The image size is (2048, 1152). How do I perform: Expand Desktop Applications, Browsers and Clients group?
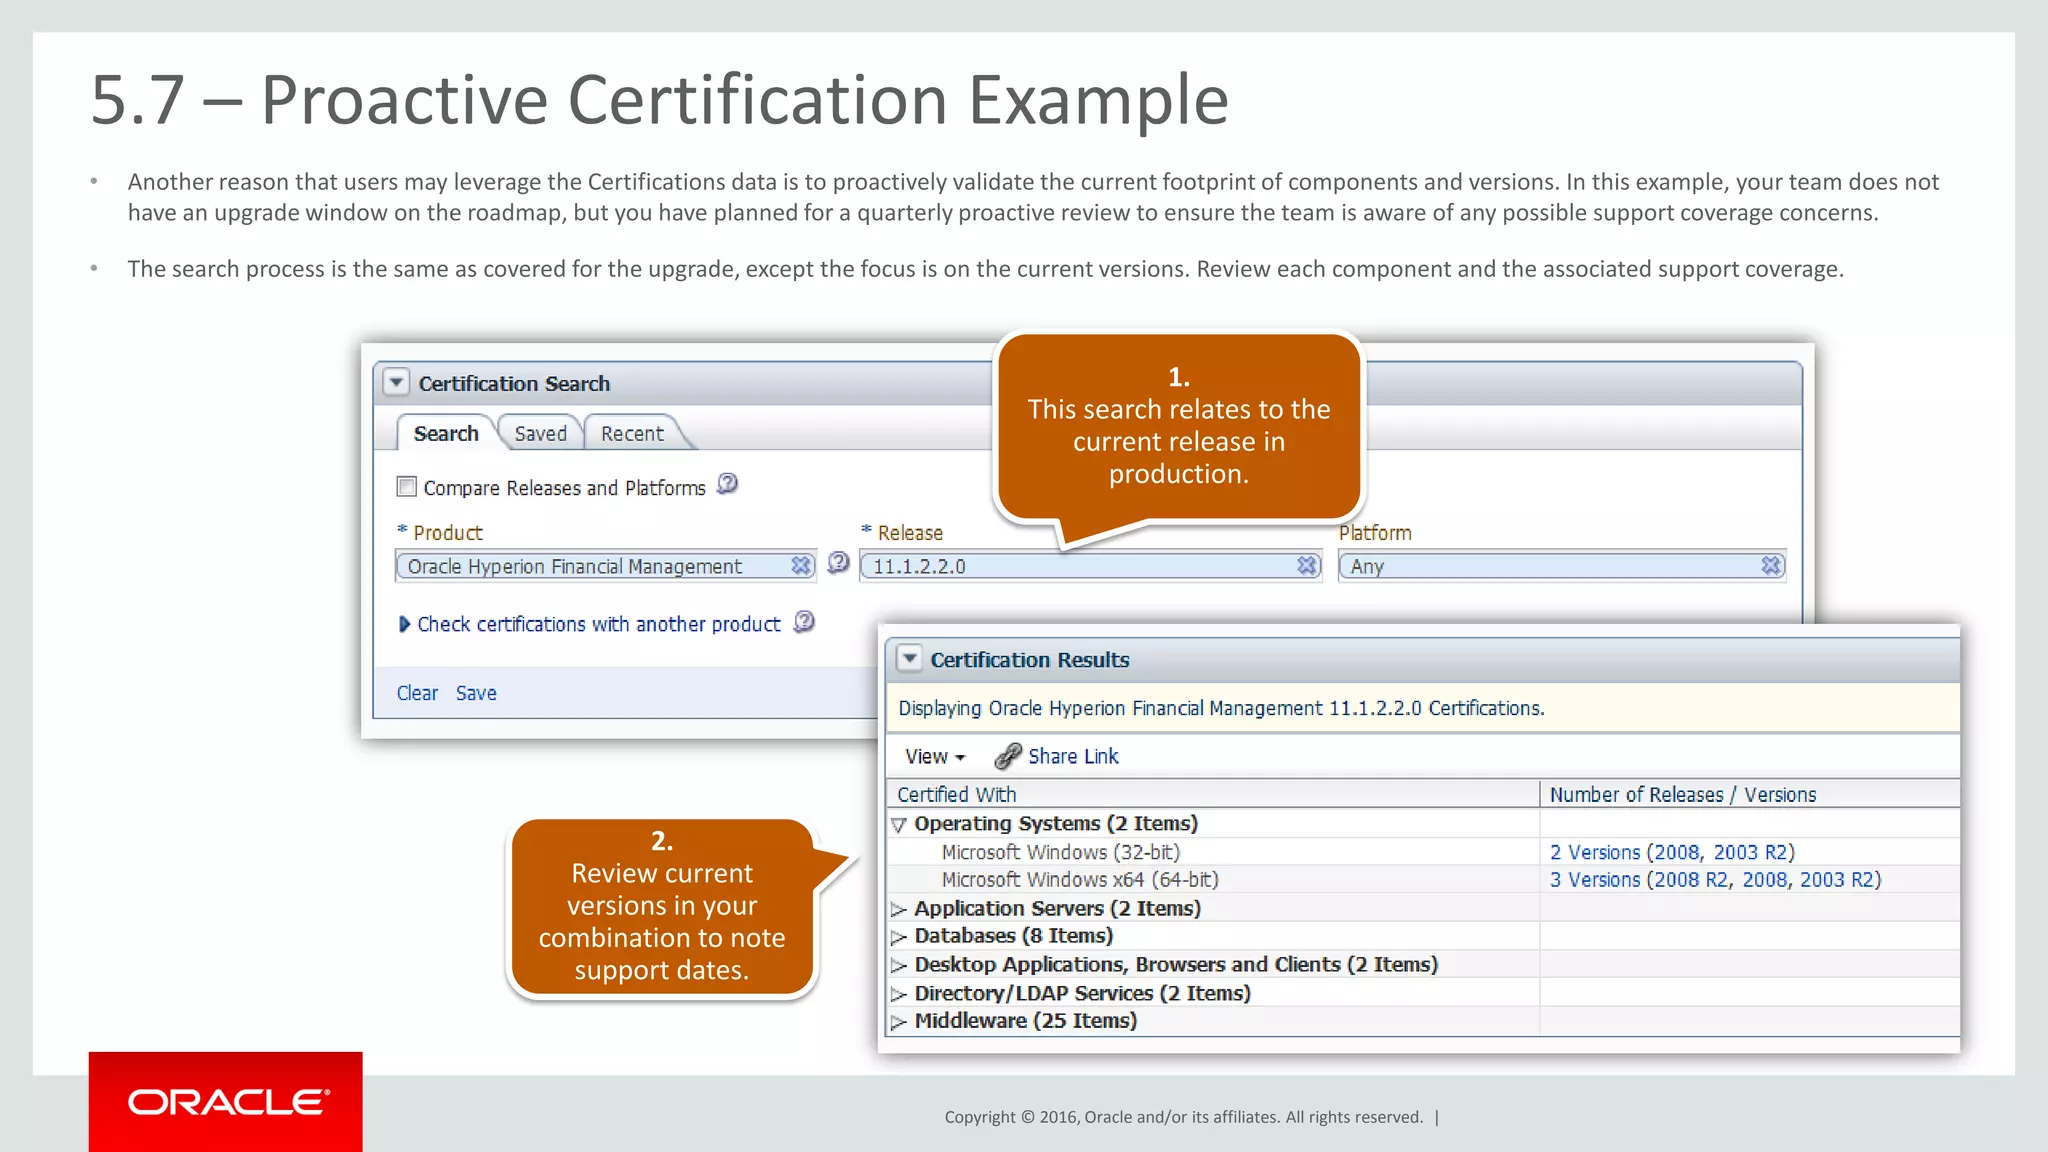898,965
